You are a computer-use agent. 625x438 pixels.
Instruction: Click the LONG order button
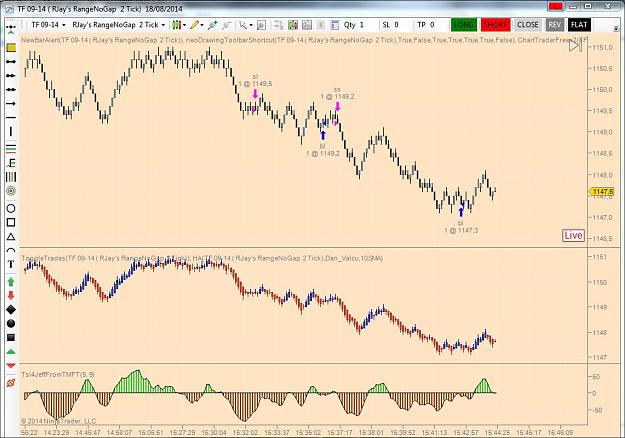[x=464, y=25]
